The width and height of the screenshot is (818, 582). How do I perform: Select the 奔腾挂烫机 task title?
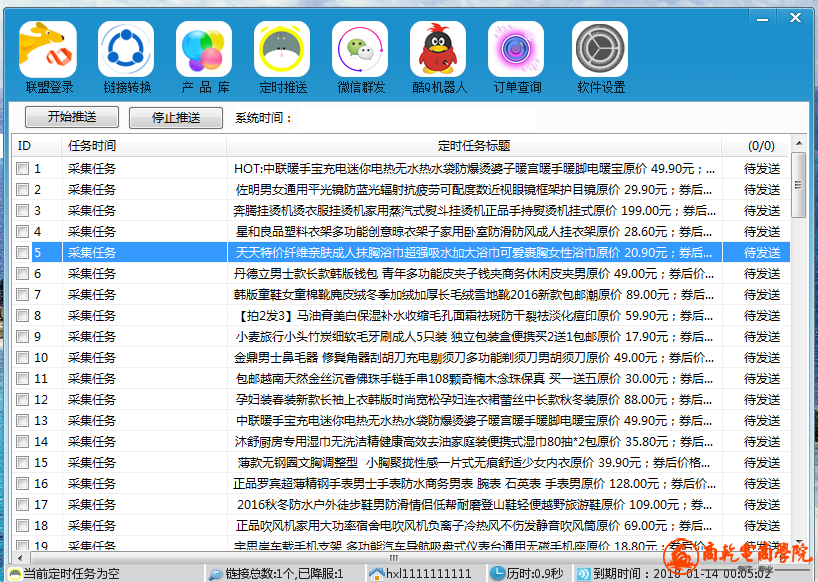[474, 211]
